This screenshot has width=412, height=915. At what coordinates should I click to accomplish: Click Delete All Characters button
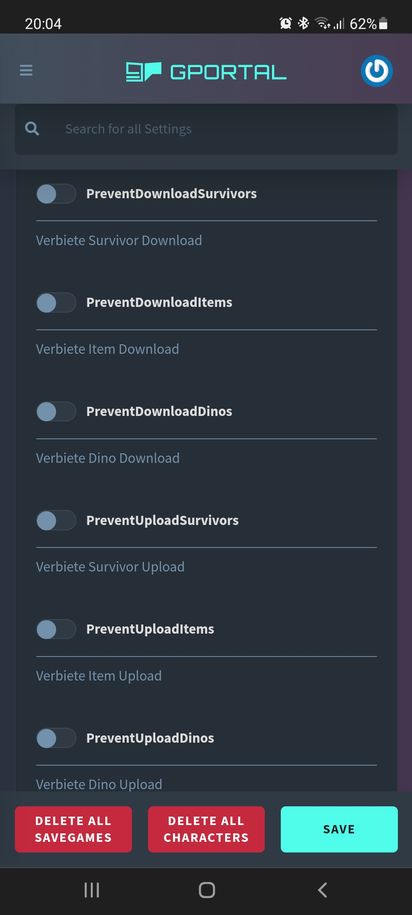(x=206, y=829)
